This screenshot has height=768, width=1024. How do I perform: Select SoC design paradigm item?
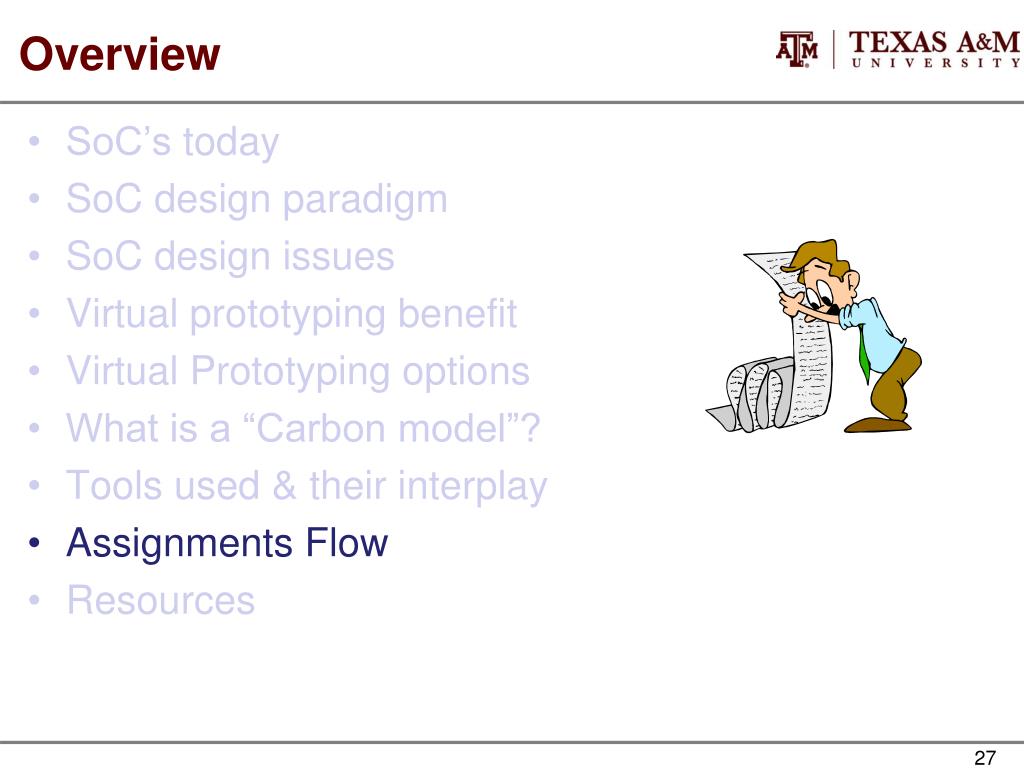coord(257,199)
